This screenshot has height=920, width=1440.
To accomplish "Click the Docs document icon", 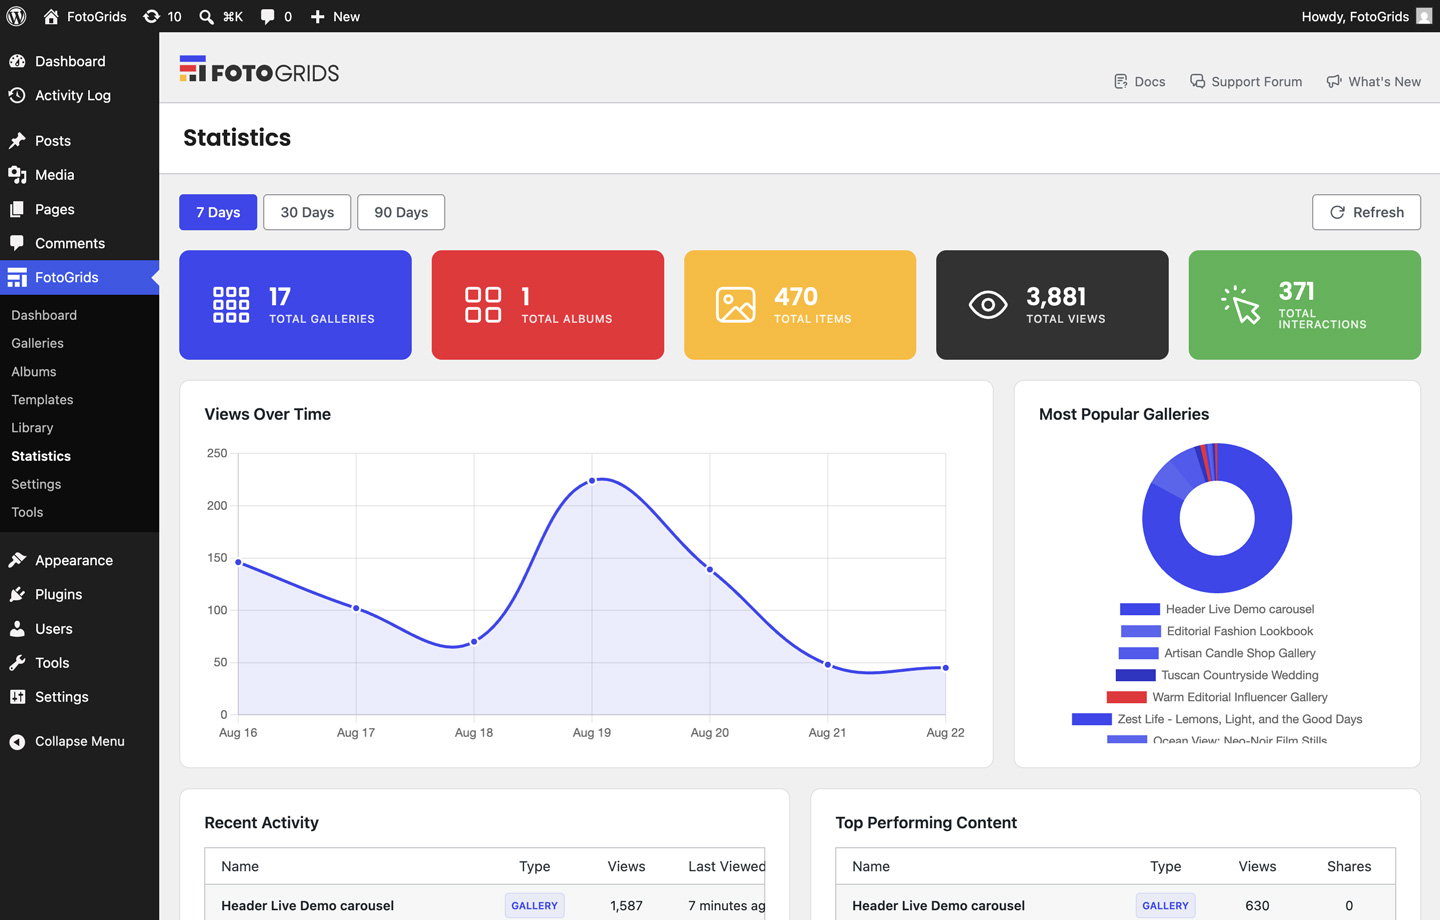I will [x=1121, y=81].
